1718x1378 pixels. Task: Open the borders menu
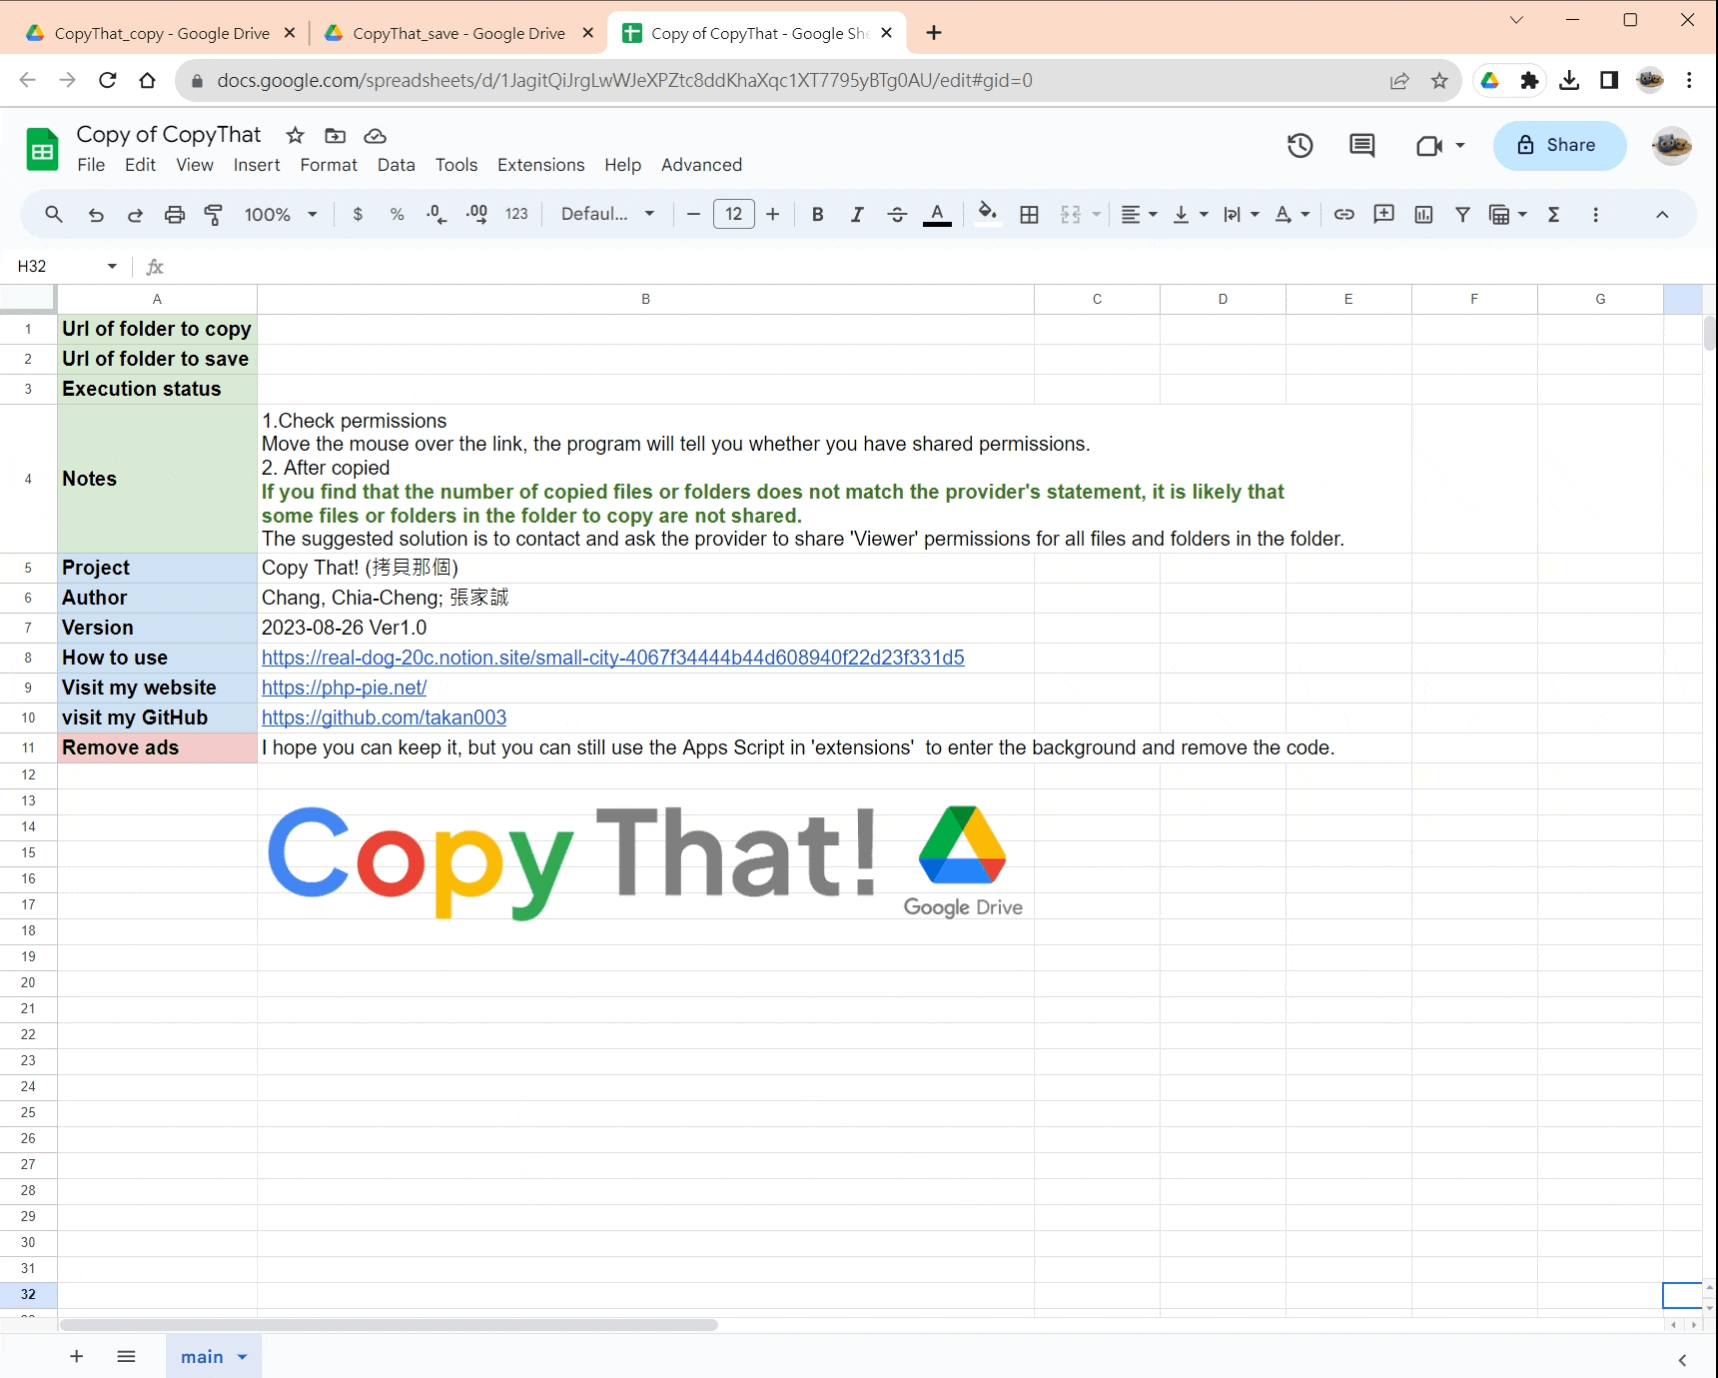[1029, 214]
